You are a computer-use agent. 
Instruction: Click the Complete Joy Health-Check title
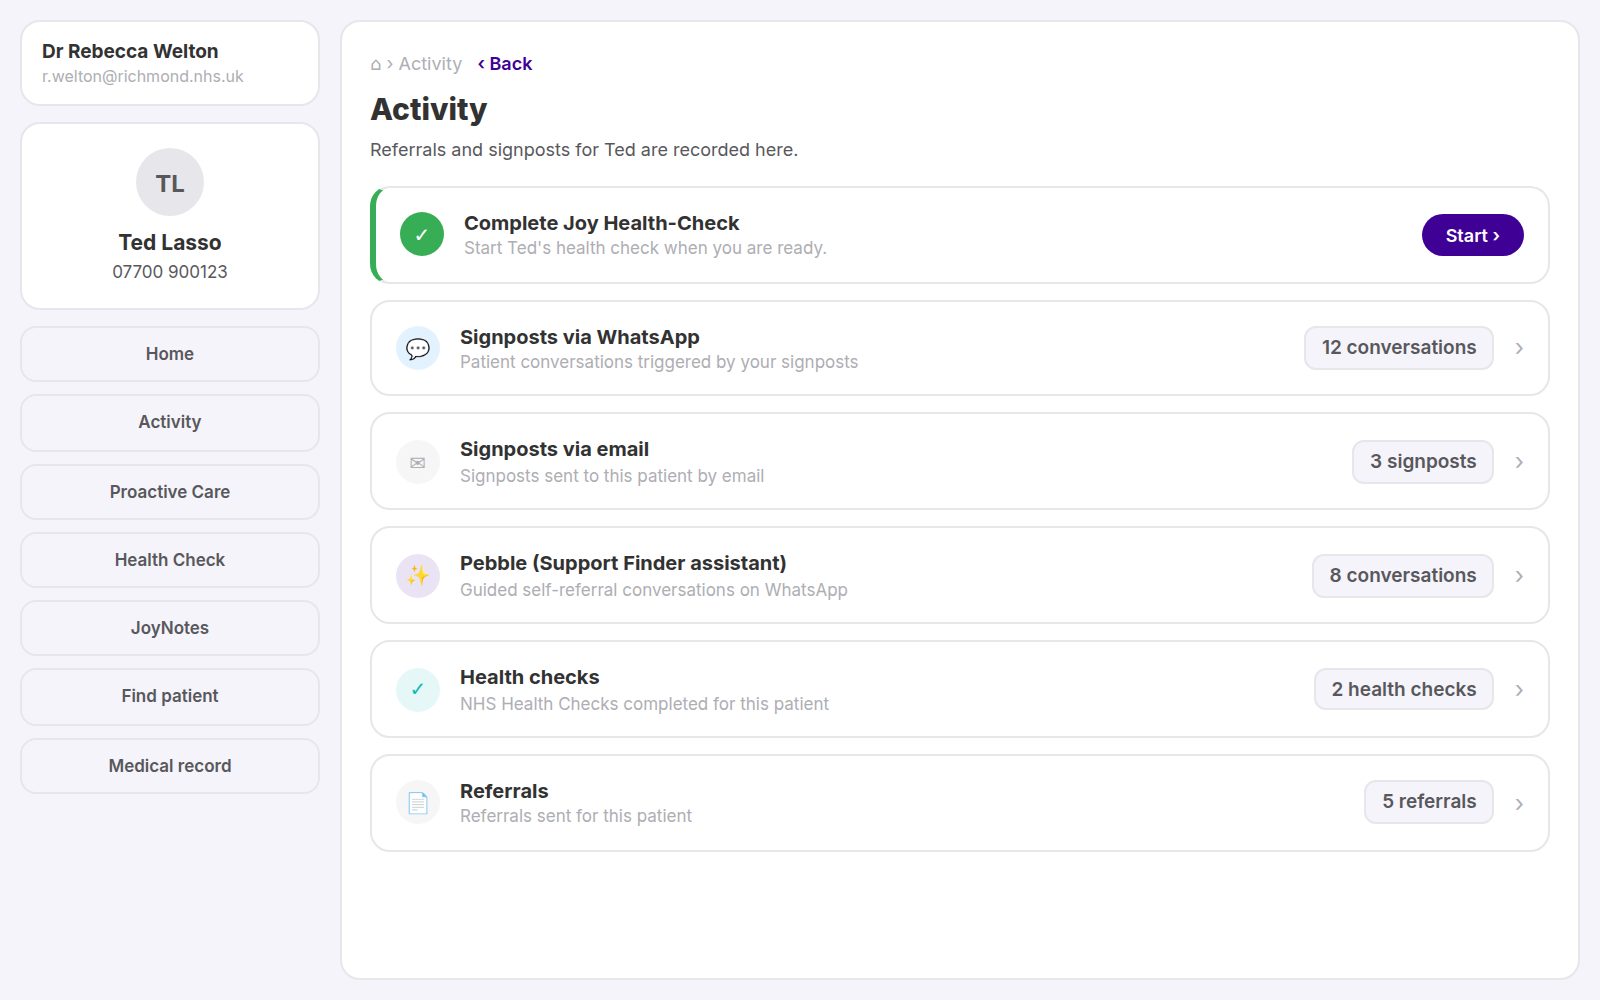(x=602, y=223)
